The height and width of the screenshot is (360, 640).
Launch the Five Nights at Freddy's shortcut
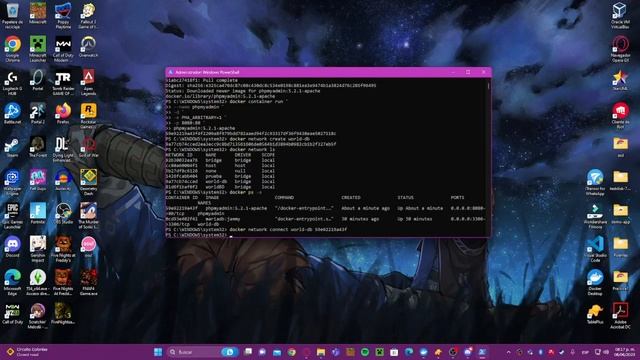pos(63,249)
